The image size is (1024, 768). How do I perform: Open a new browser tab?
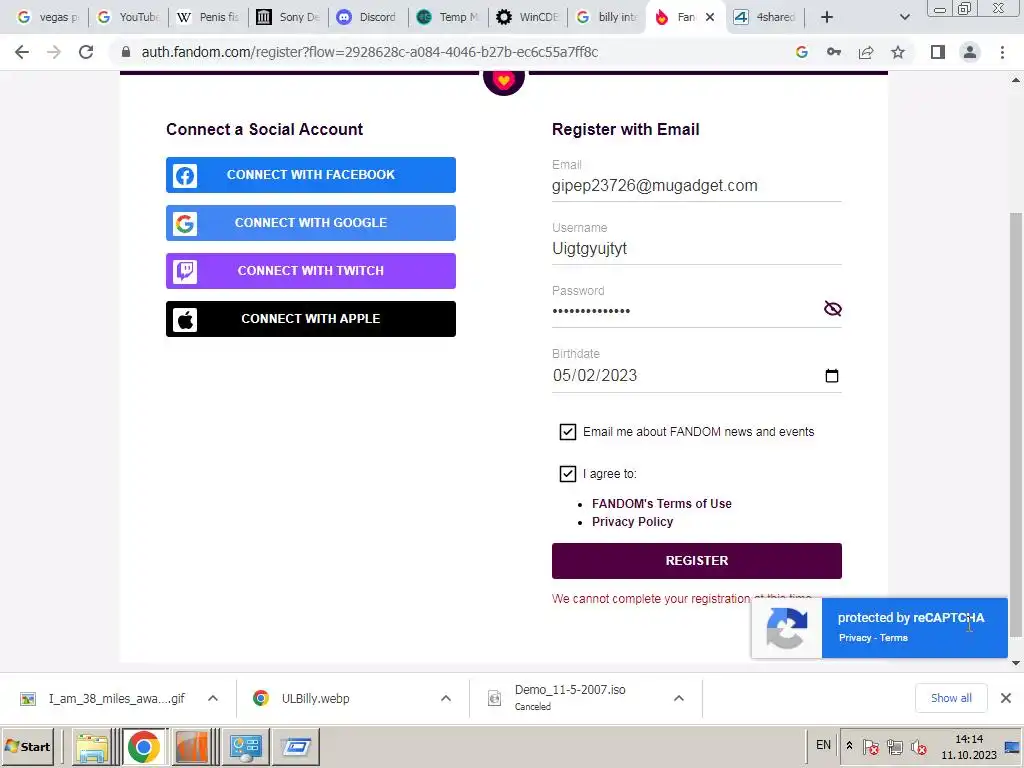(827, 17)
